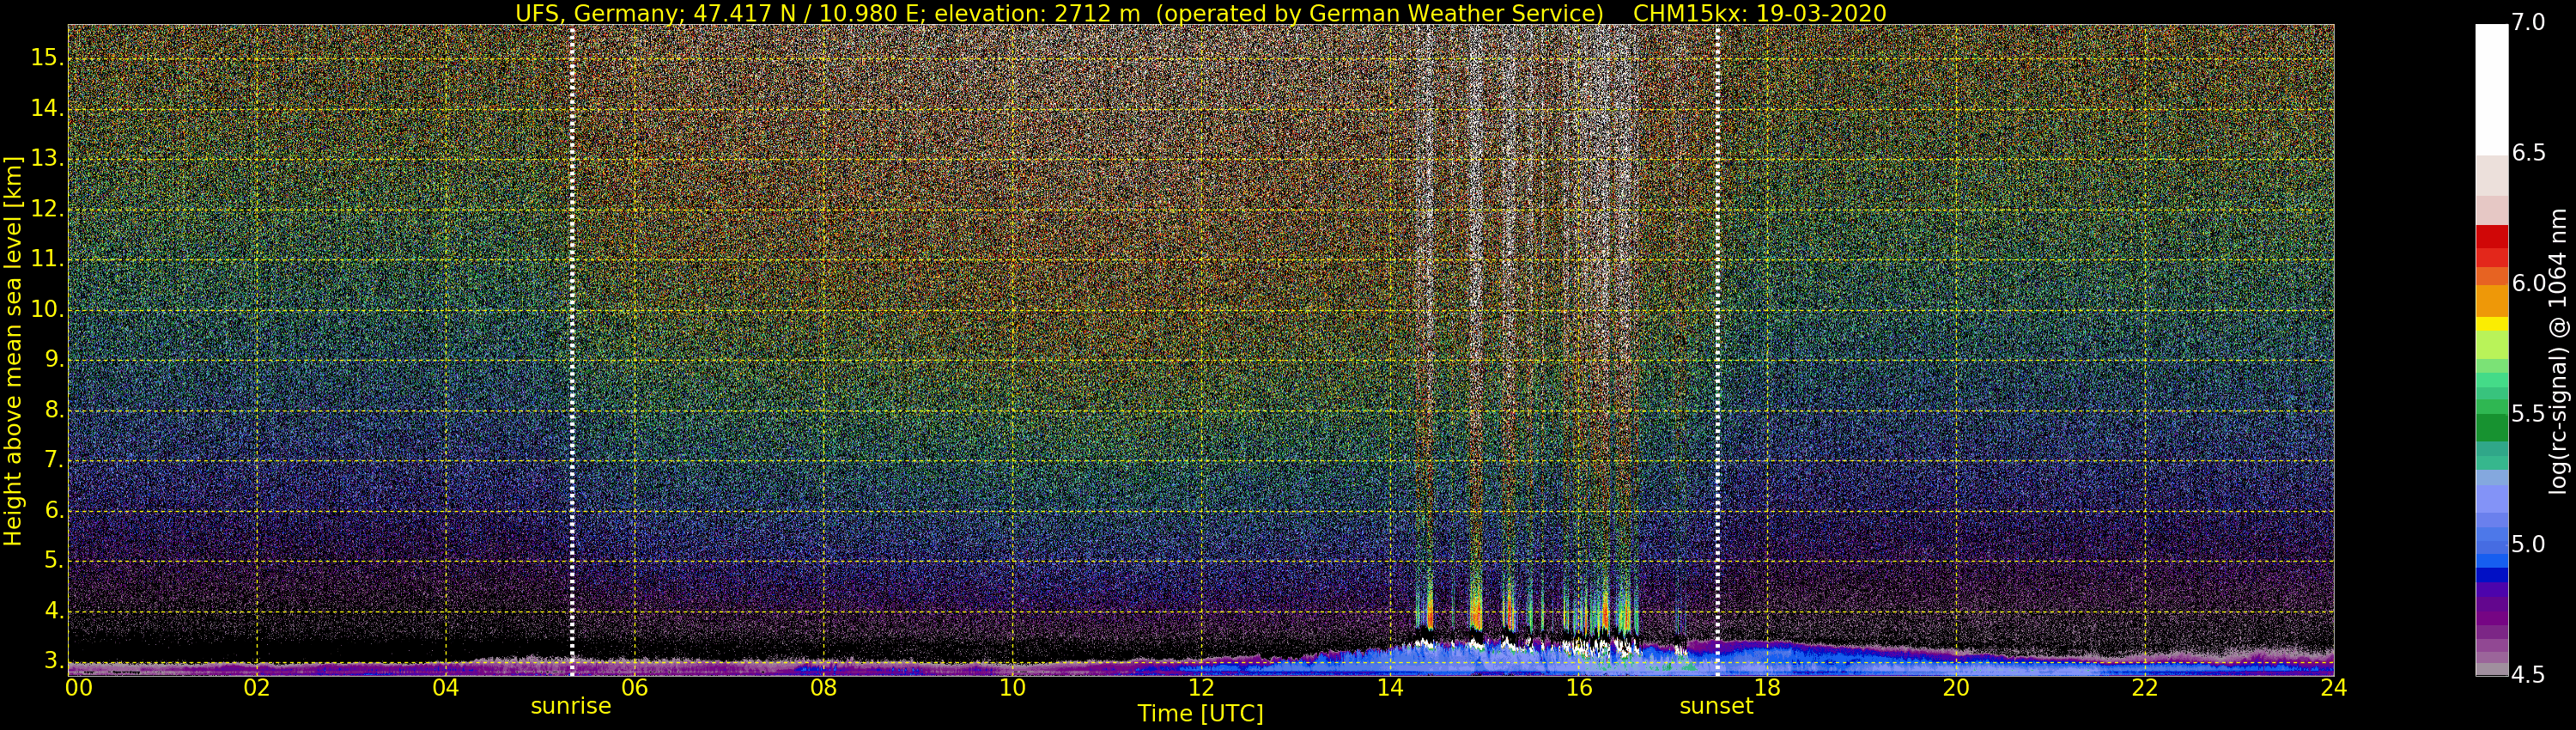
Task: Click the "06" tick on the time axis
Action: tap(635, 688)
